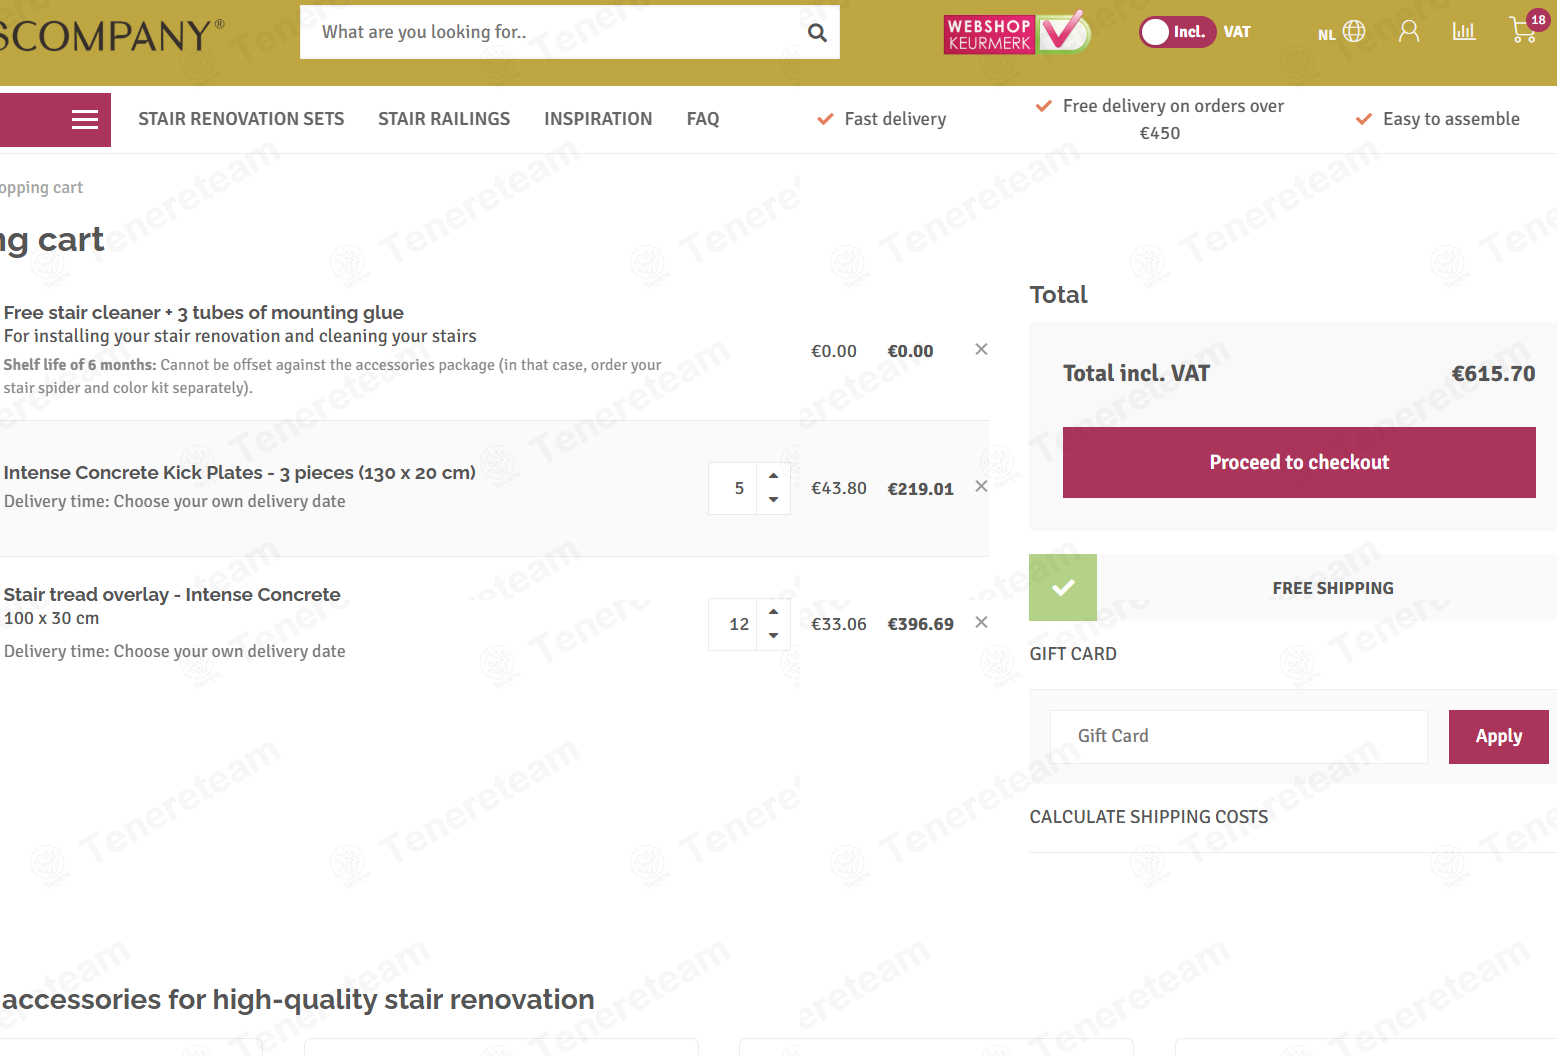Screen dimensions: 1557x1056
Task: Open Stair Railings menu item
Action: pos(444,119)
